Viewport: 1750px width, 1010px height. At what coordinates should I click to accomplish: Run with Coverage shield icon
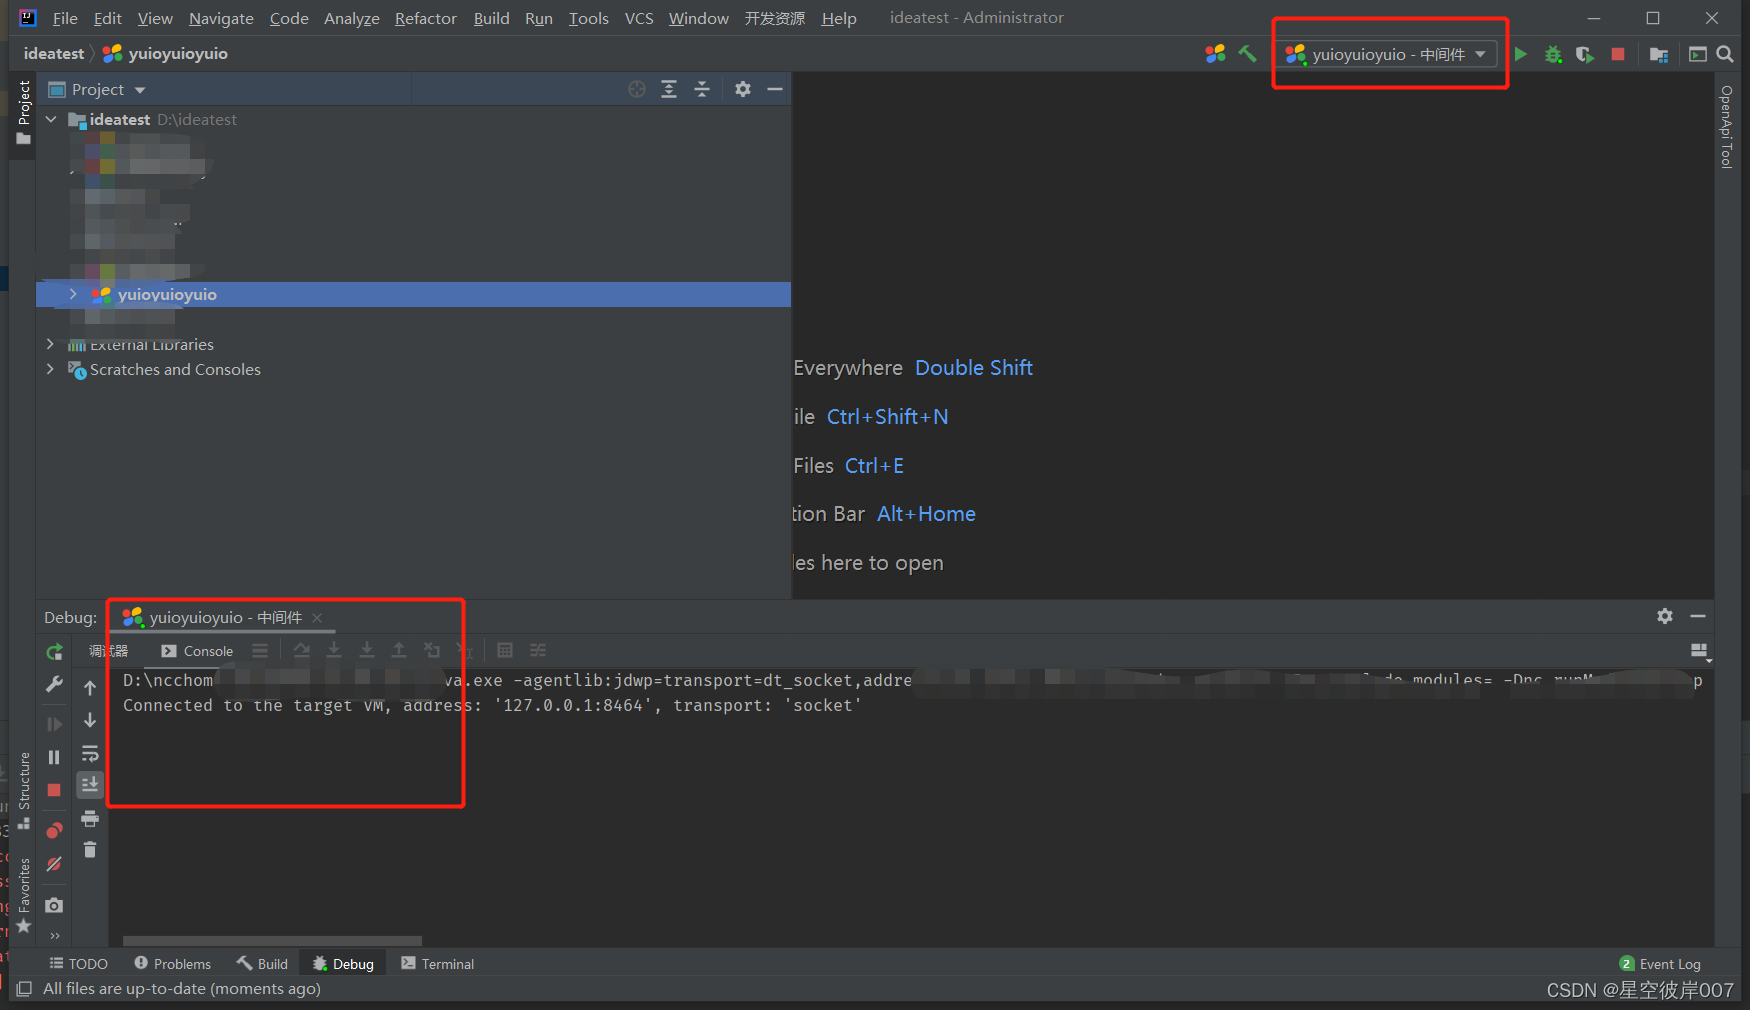pos(1585,54)
